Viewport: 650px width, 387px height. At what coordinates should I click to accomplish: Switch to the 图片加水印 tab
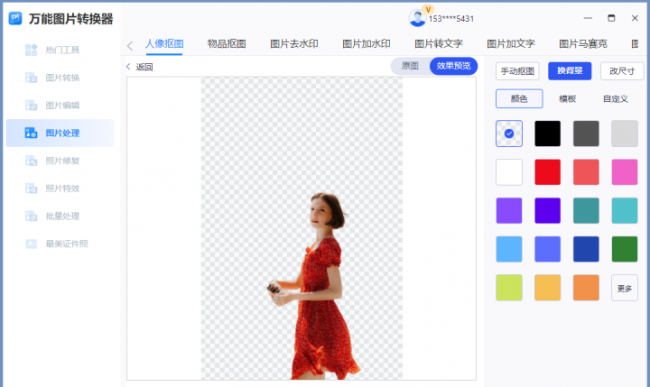pyautogui.click(x=366, y=44)
